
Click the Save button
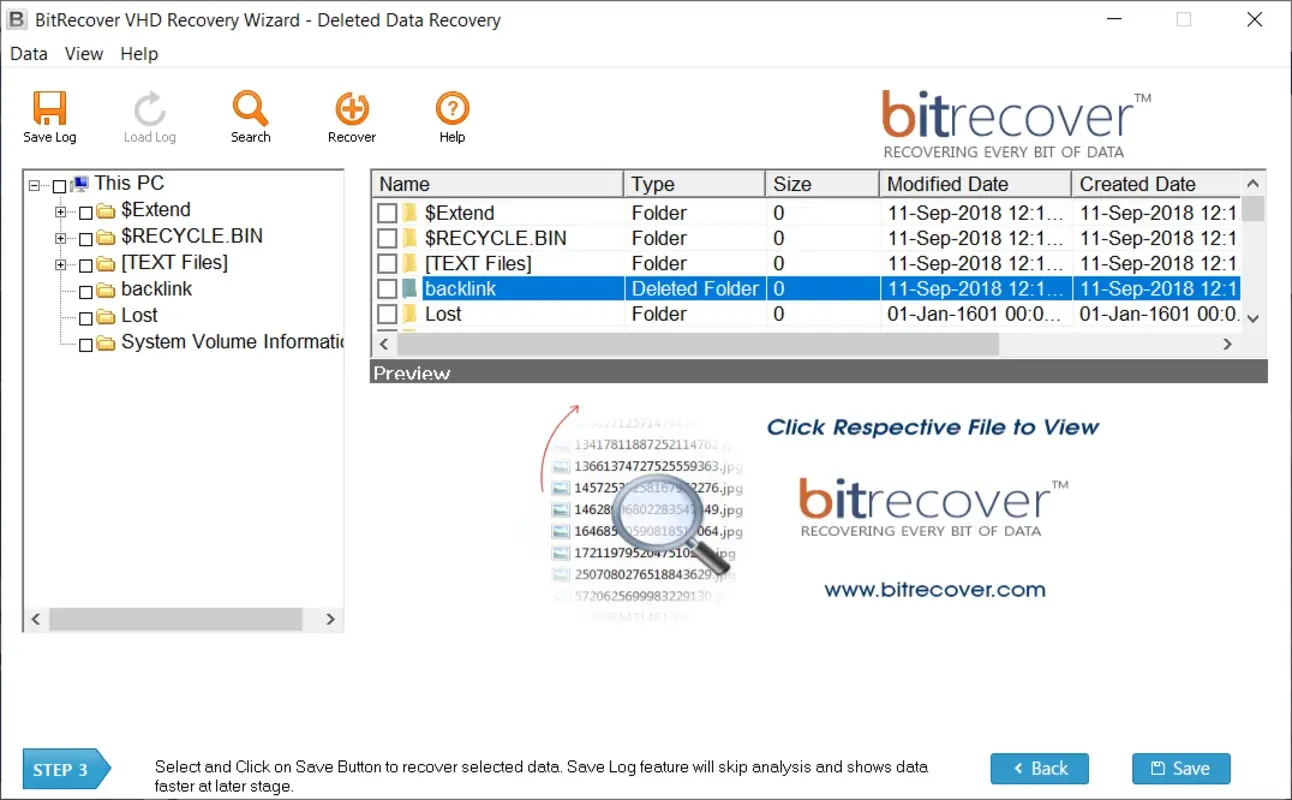click(x=1181, y=768)
